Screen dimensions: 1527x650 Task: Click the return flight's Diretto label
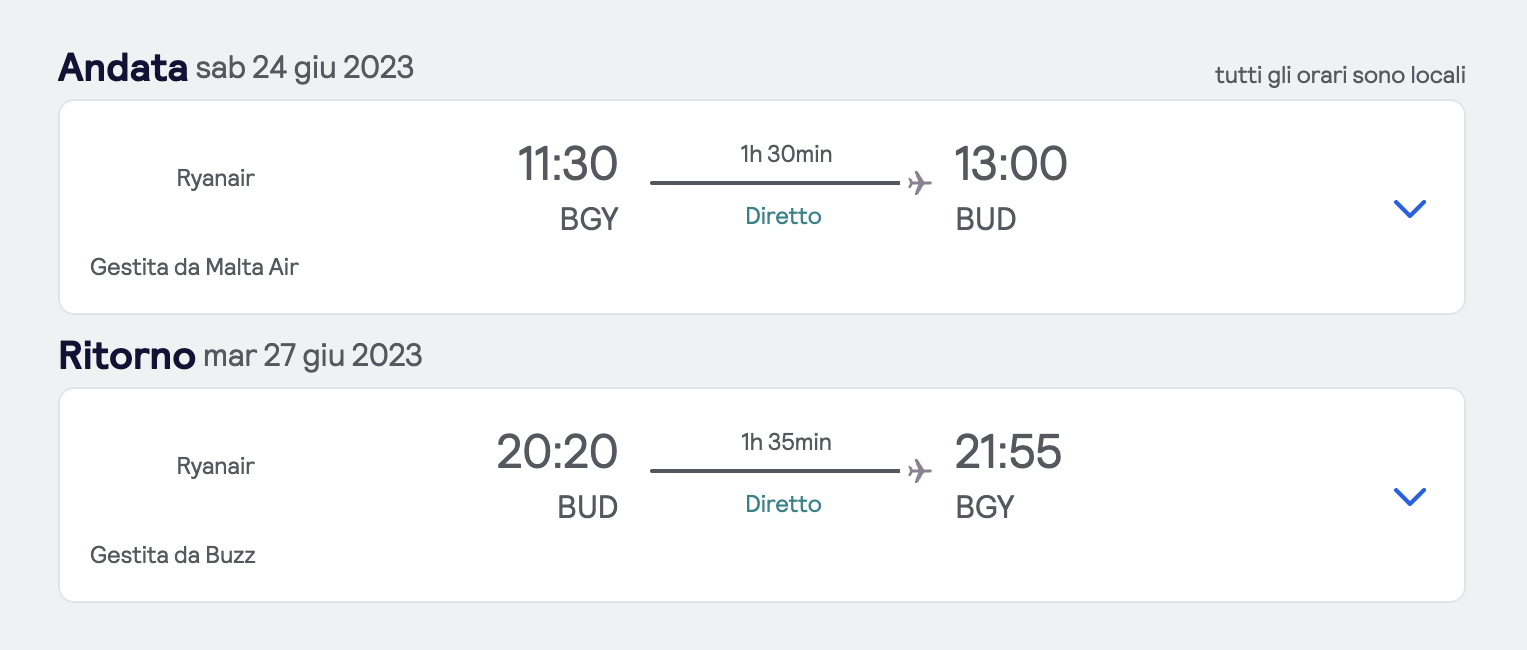(x=783, y=504)
